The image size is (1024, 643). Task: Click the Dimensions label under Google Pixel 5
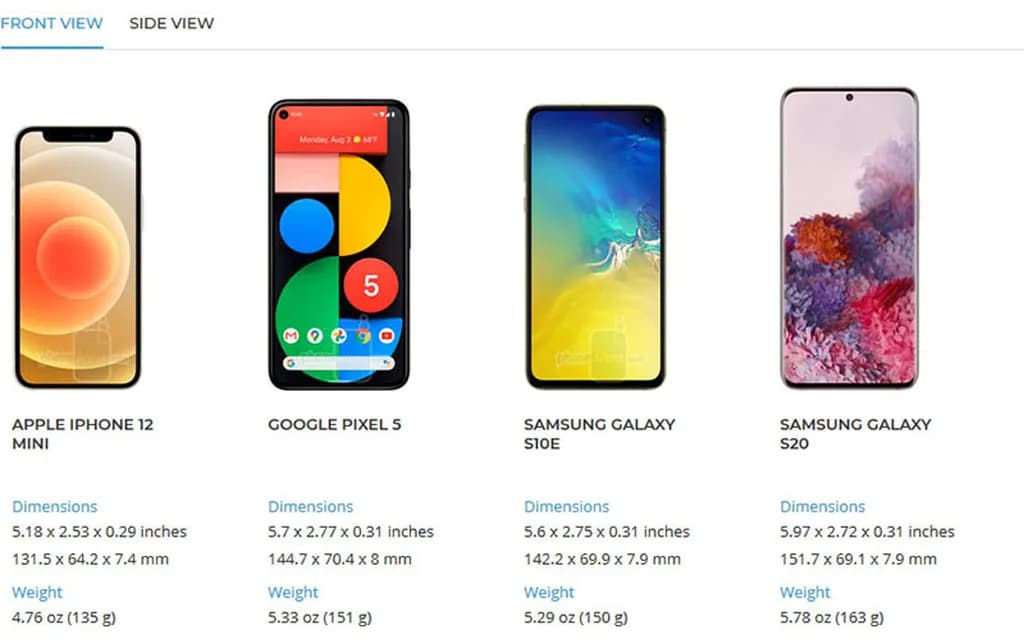tap(310, 506)
